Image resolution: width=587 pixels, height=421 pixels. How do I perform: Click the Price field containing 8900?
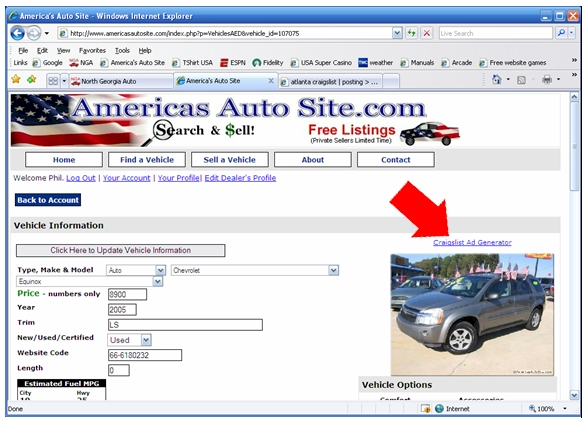click(127, 295)
